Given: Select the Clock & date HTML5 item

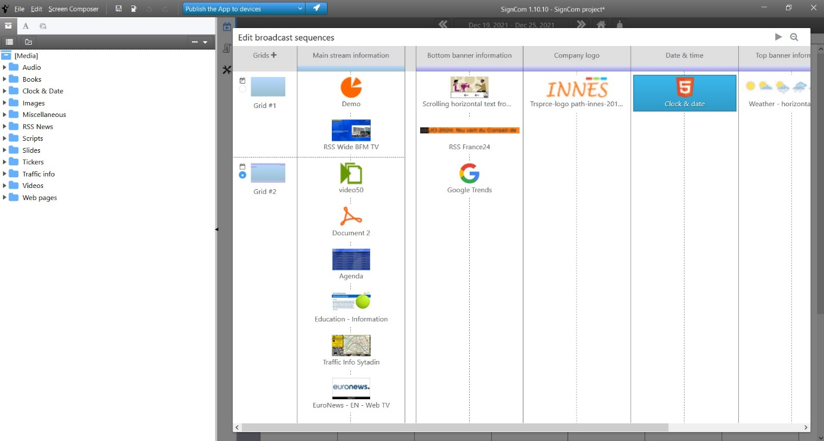Looking at the screenshot, I should pos(684,93).
